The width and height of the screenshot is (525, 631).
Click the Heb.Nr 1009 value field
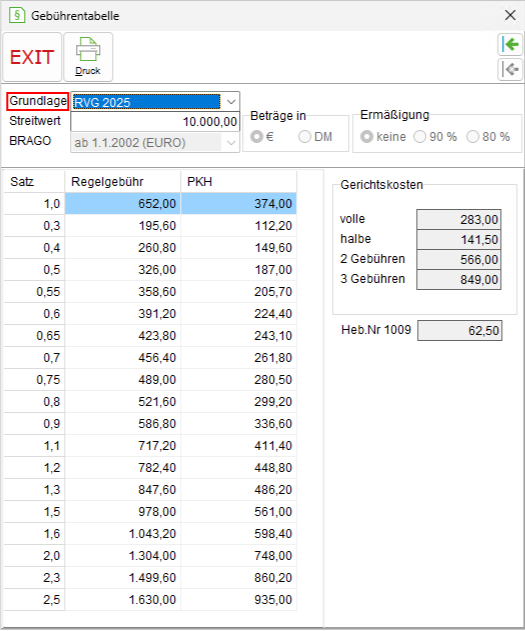point(460,331)
